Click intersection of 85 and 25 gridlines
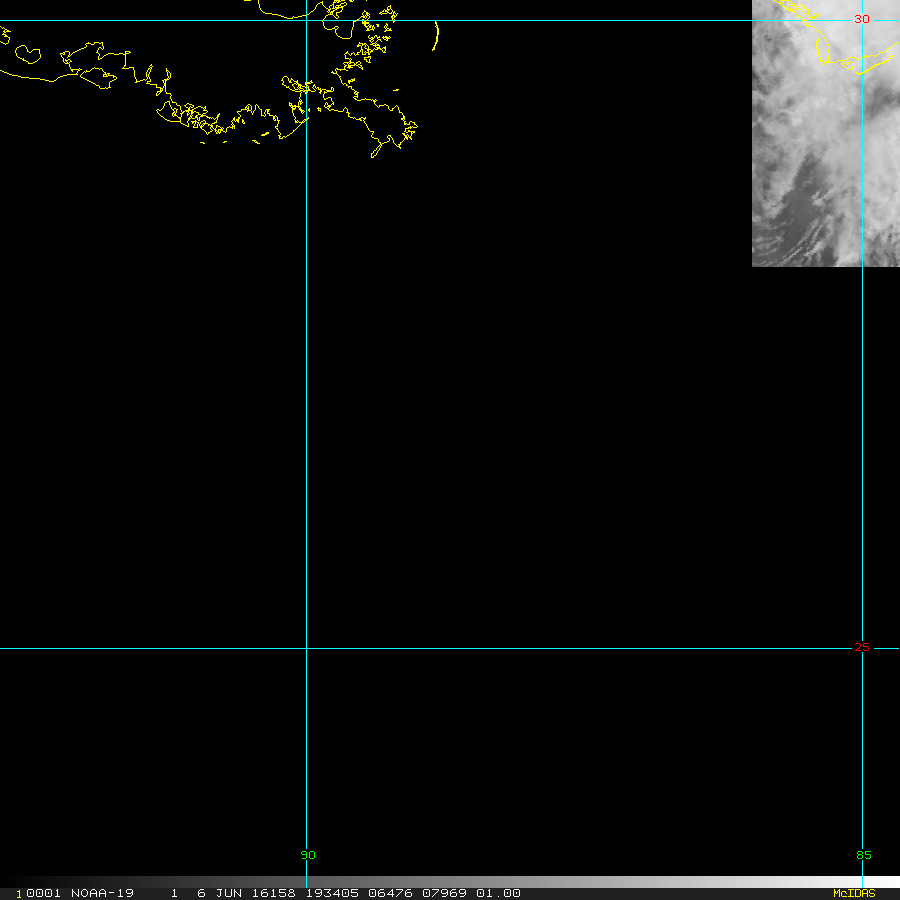This screenshot has height=900, width=900. click(862, 648)
